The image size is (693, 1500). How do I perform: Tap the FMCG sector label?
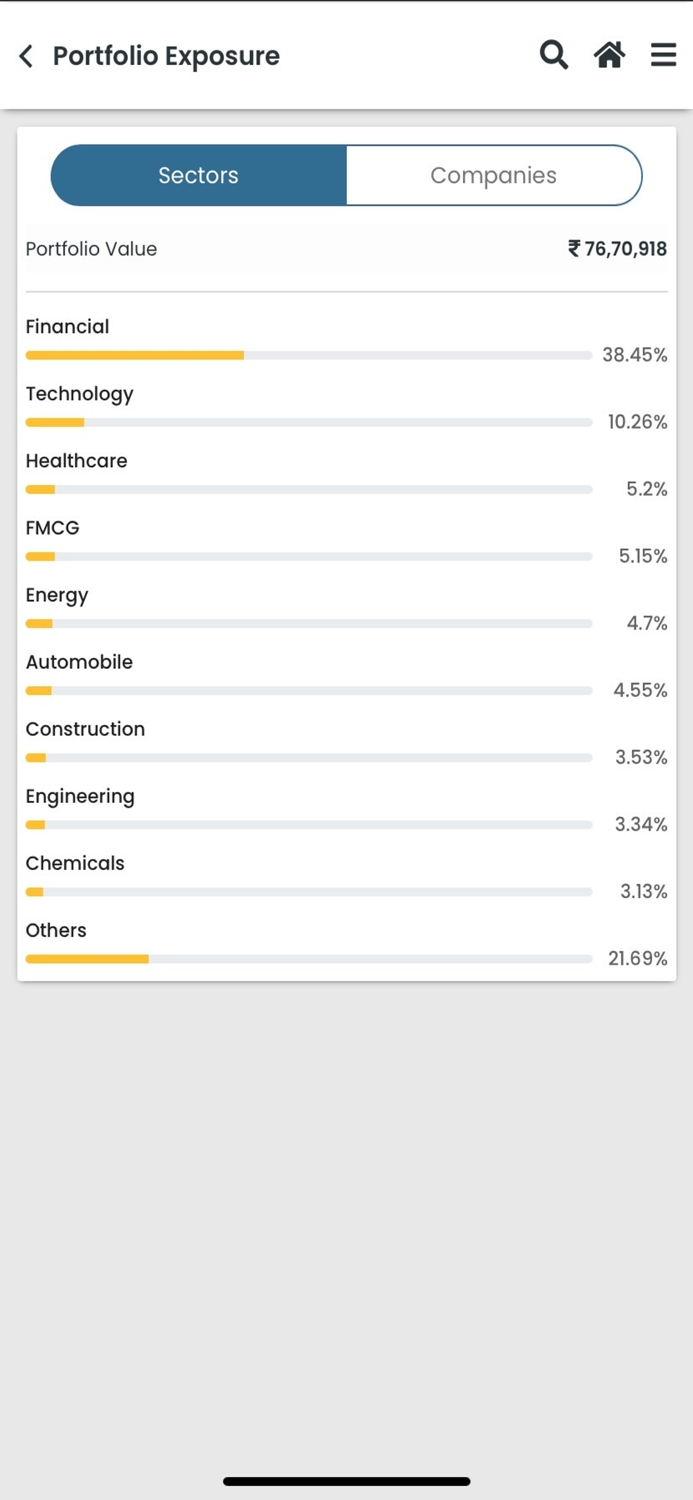[x=52, y=528]
